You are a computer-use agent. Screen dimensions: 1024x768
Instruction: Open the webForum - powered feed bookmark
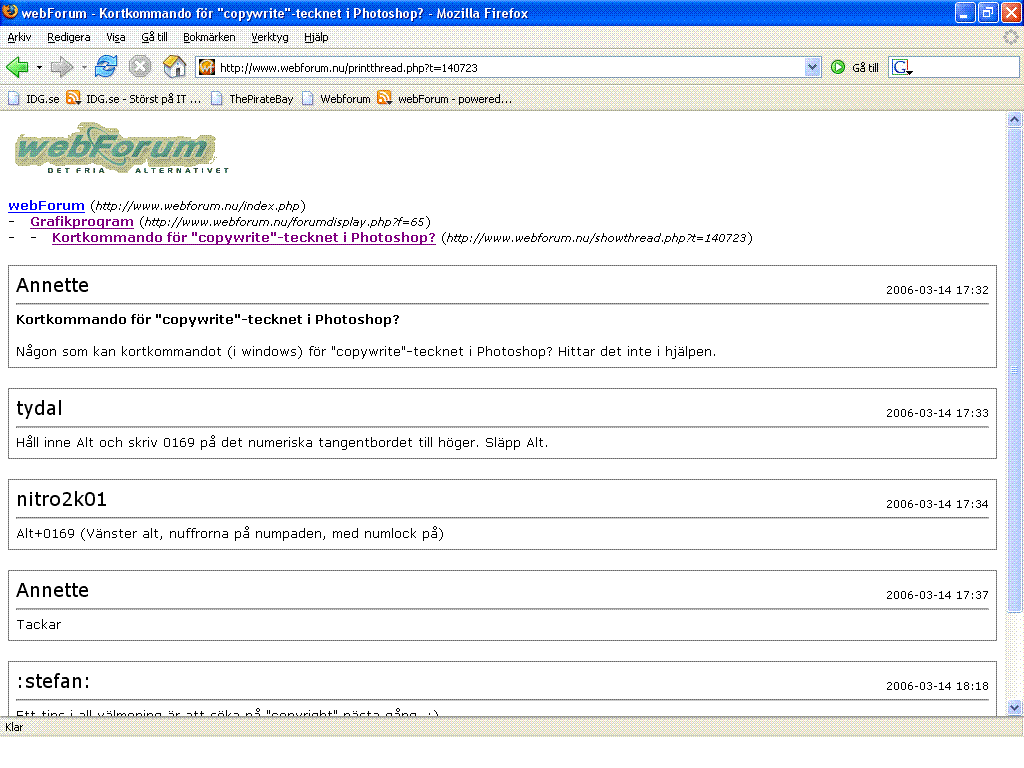click(445, 99)
